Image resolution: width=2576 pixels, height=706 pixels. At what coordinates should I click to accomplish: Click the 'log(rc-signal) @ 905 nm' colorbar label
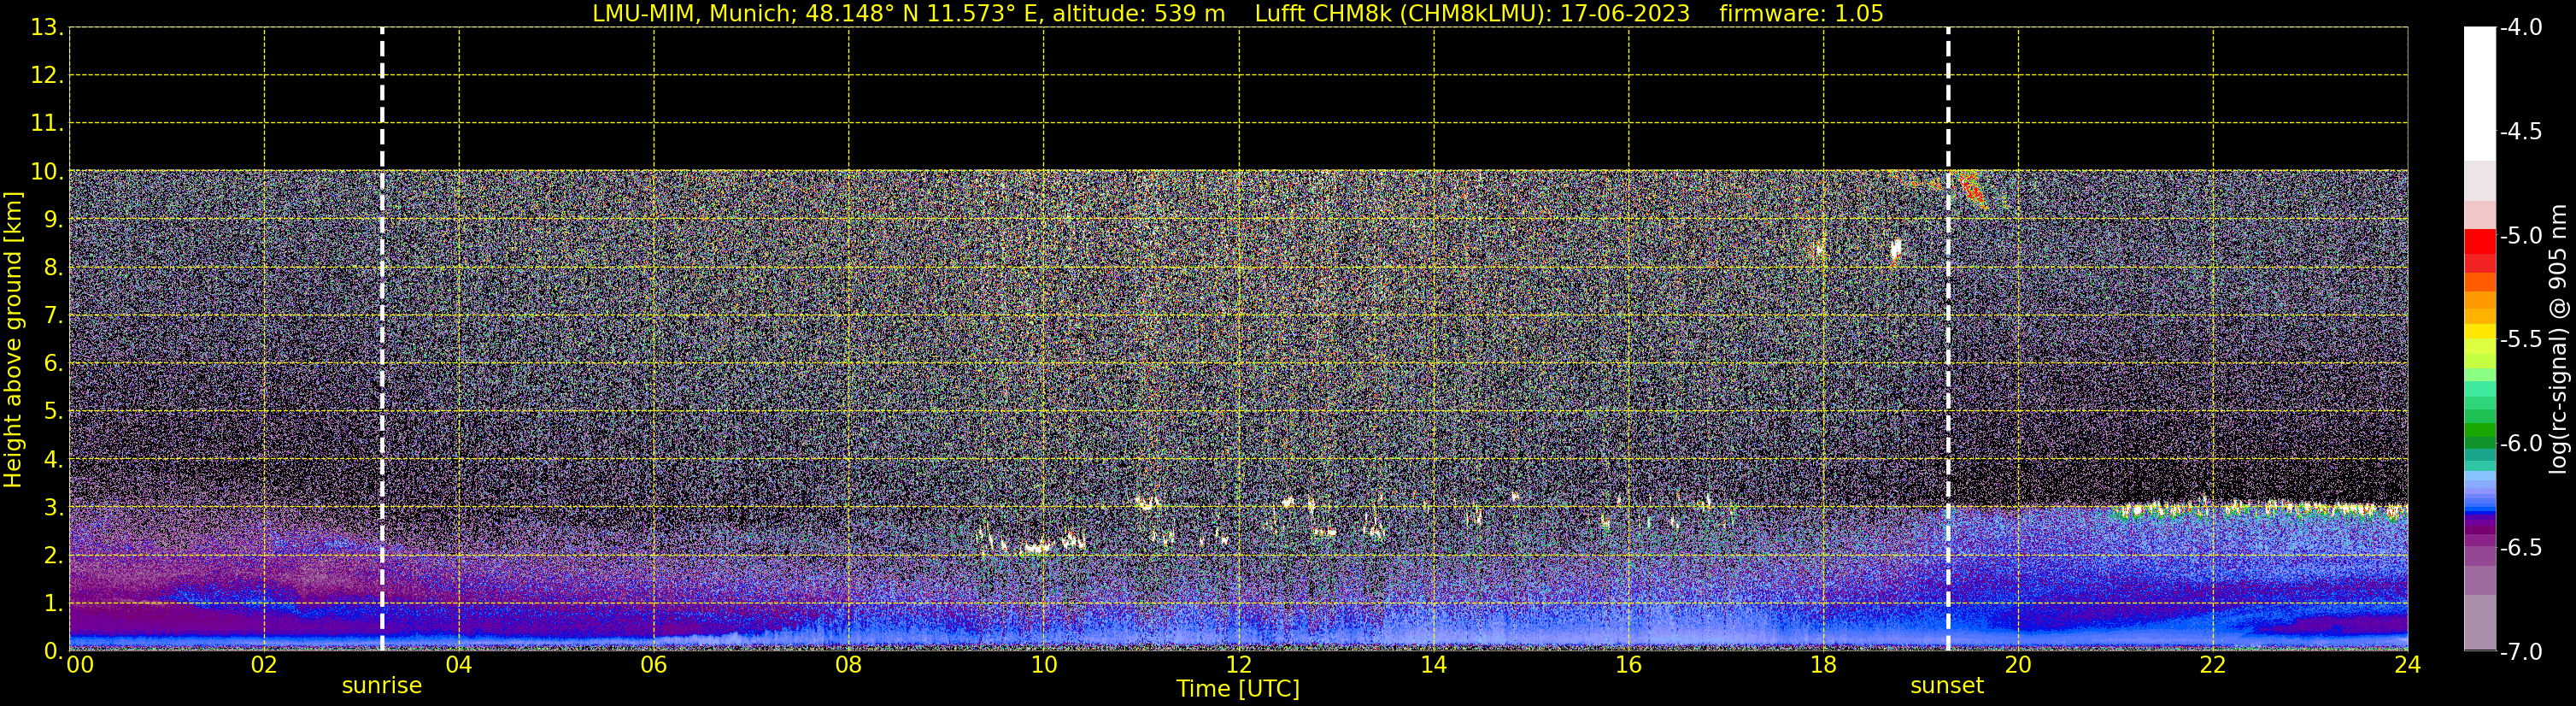(x=2558, y=339)
